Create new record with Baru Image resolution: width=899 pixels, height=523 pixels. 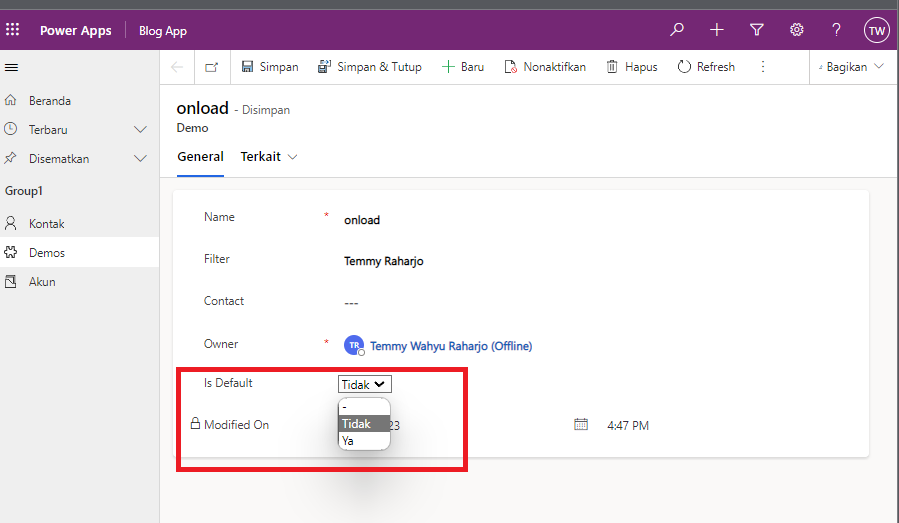click(463, 67)
